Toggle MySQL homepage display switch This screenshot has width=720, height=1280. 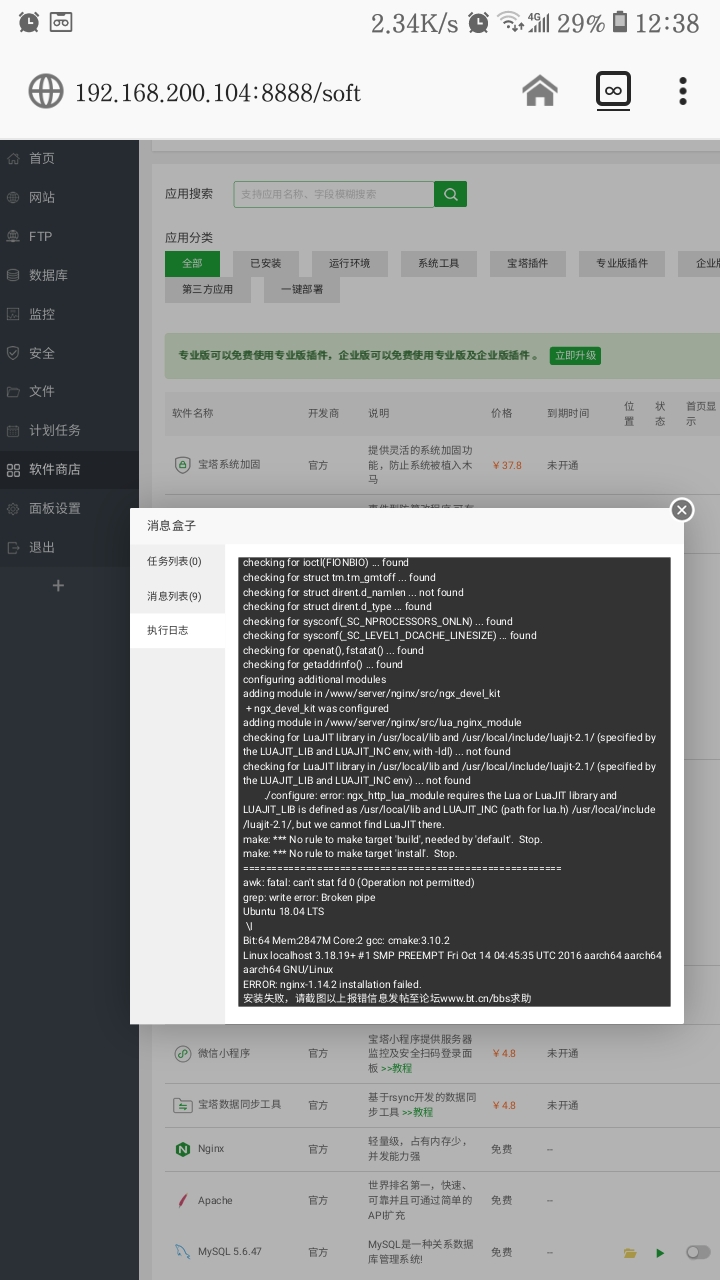tap(698, 1252)
